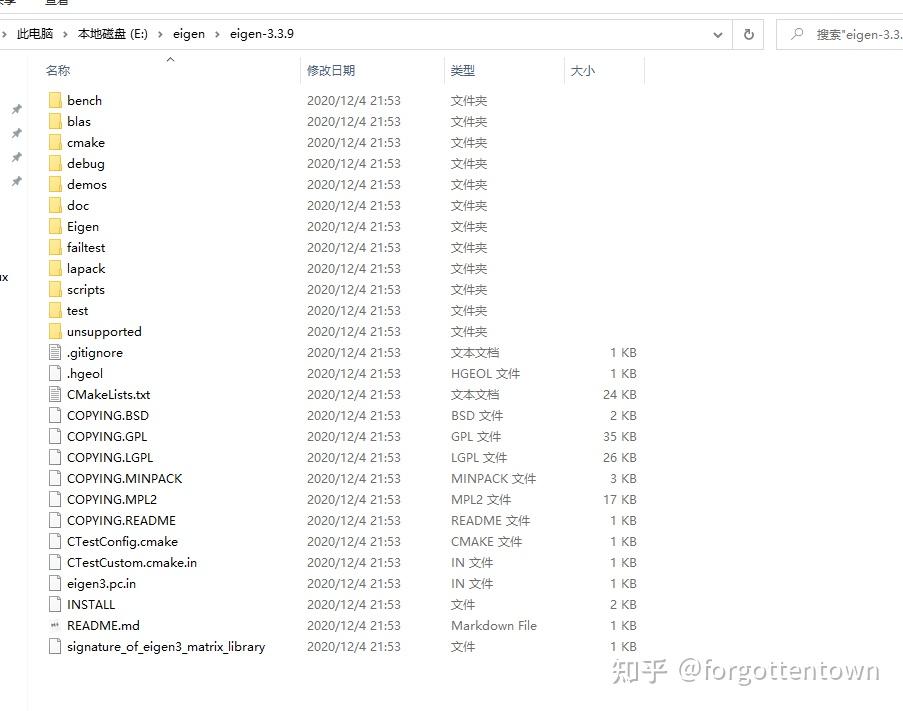Image resolution: width=903 pixels, height=711 pixels.
Task: Toggle the sort arrow on the 名称 column
Action: (170, 58)
